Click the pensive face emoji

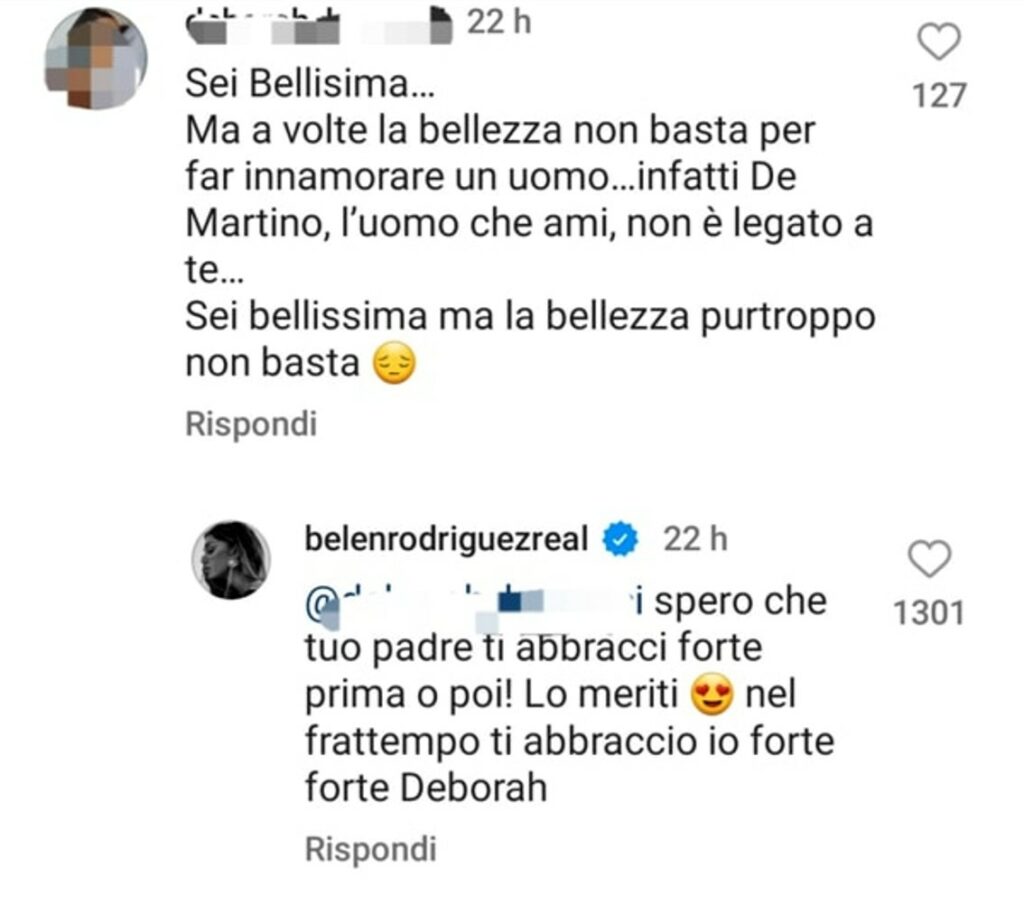393,364
